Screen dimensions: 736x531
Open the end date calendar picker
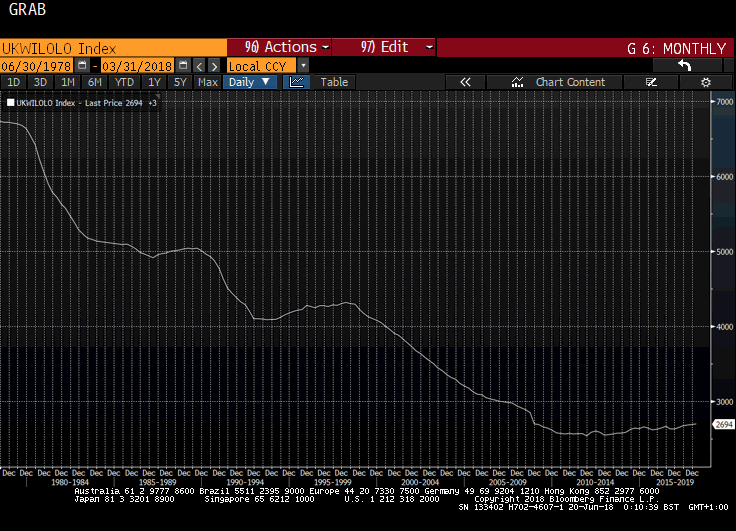coord(183,65)
